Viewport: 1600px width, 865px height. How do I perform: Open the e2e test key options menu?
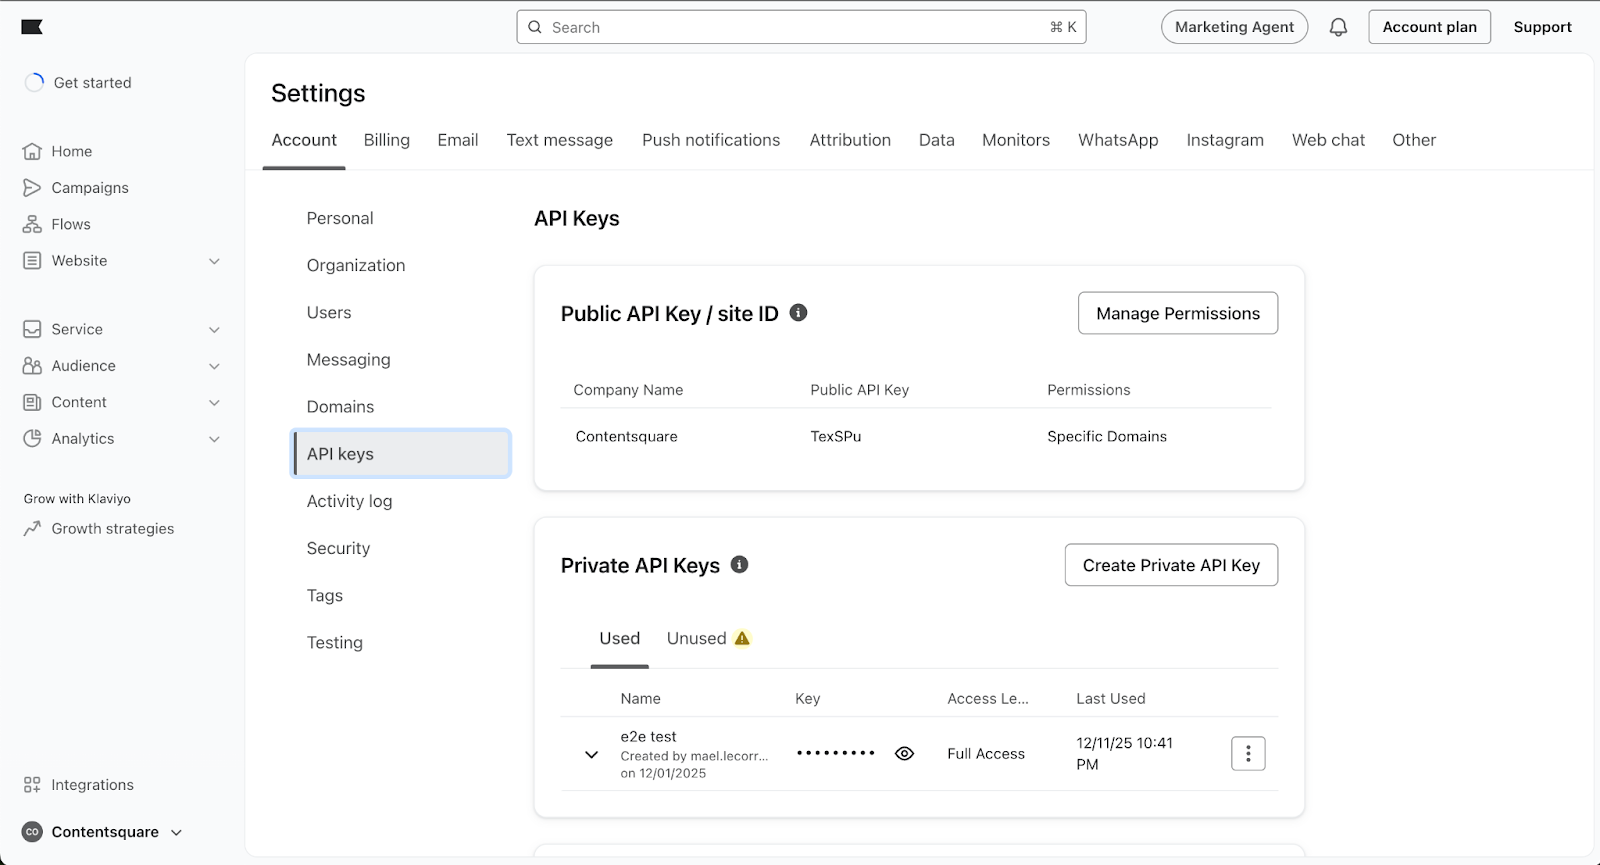tap(1247, 754)
